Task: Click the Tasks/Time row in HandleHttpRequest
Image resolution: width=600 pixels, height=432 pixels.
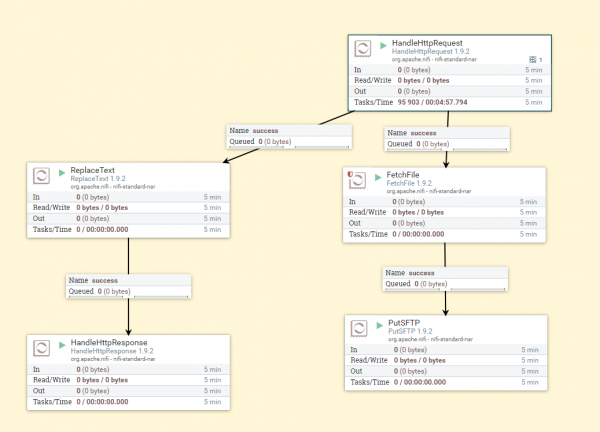Action: [x=447, y=102]
